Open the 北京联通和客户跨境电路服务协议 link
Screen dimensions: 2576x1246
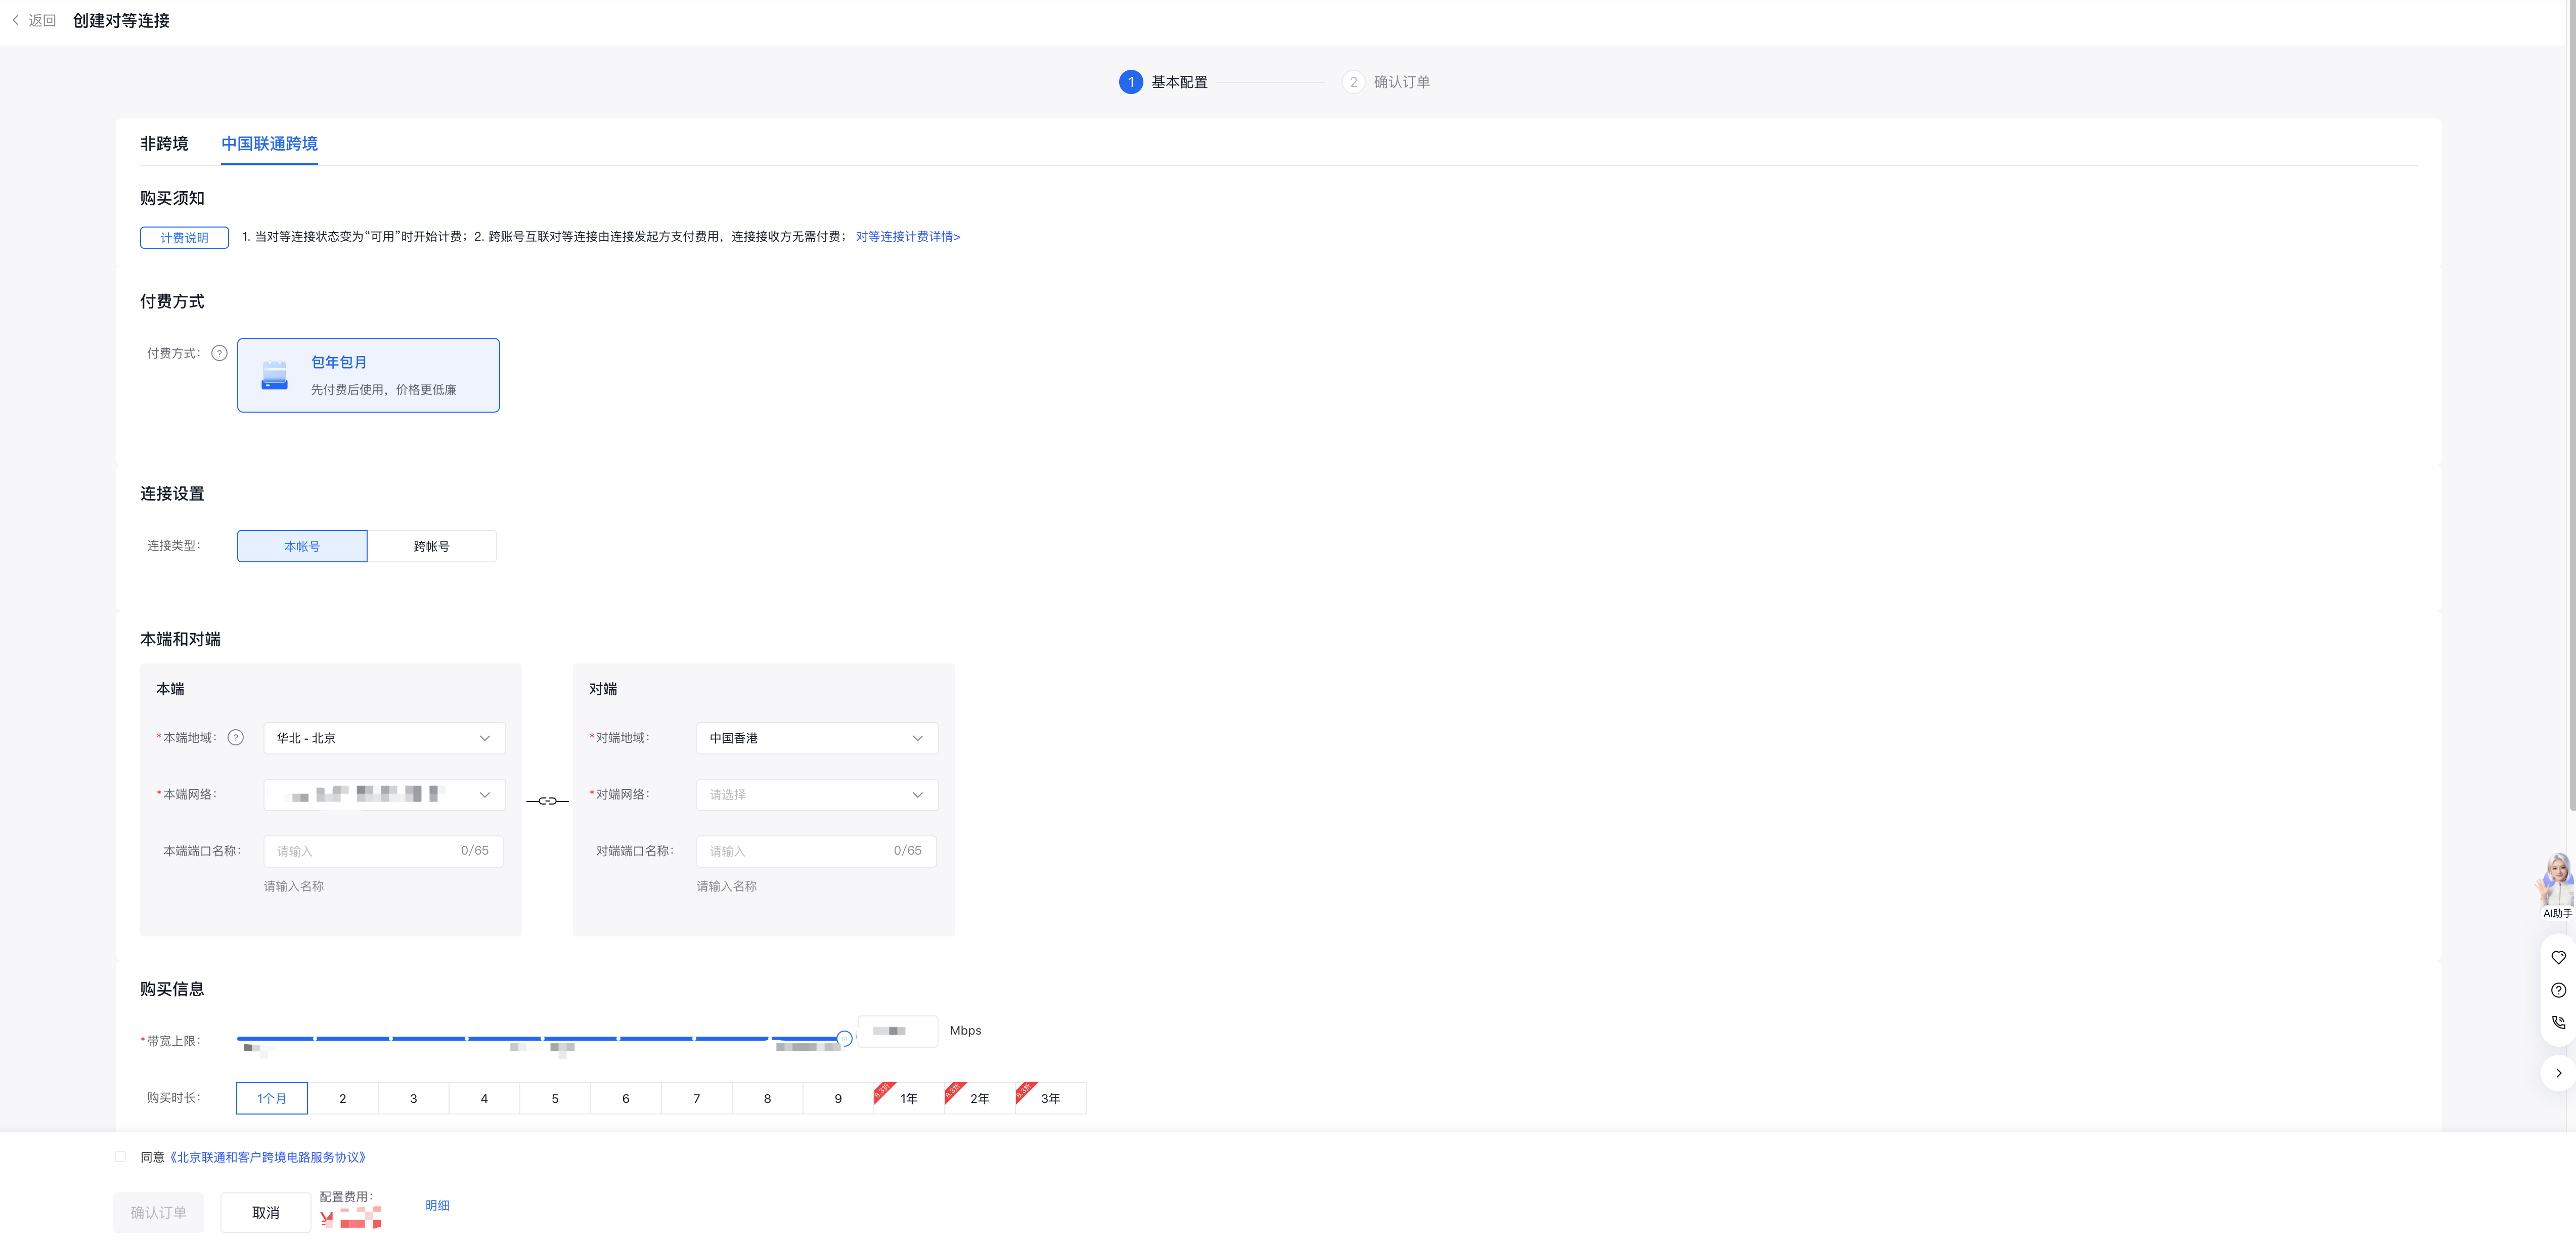[x=268, y=1157]
